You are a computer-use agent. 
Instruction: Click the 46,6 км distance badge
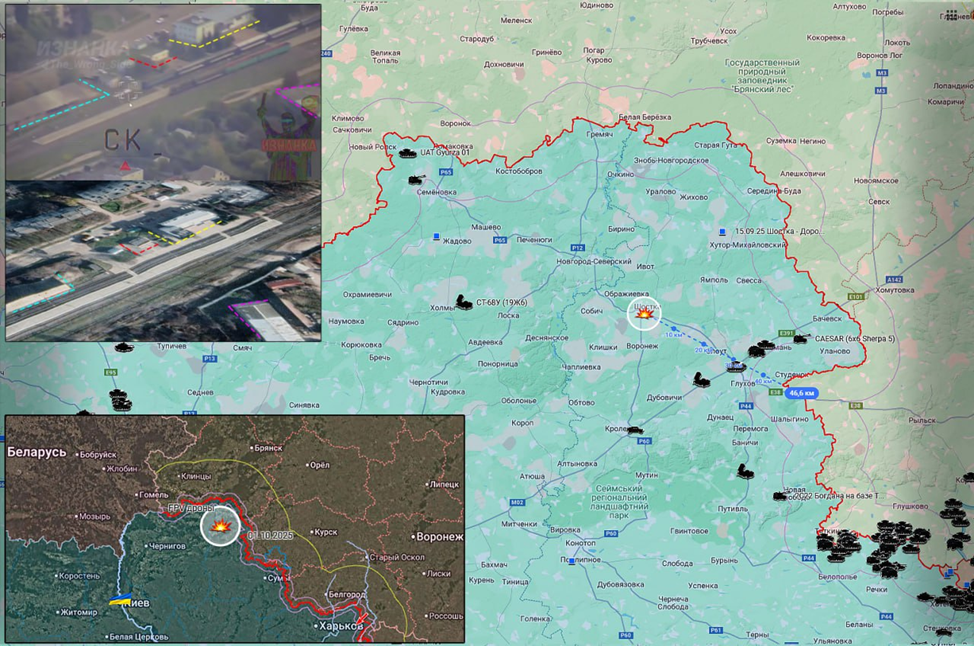coord(802,394)
